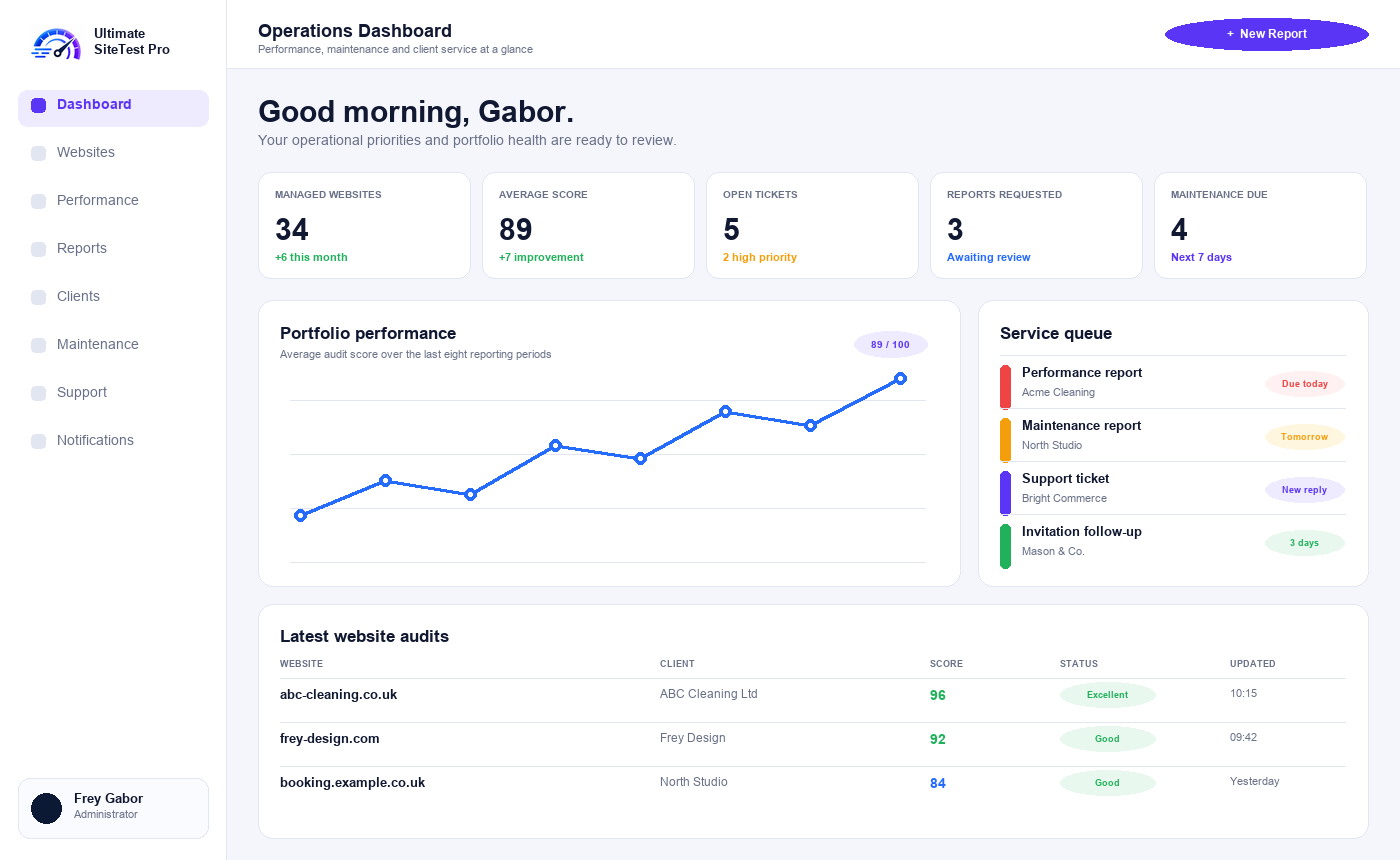This screenshot has height=860, width=1400.
Task: Open the Dashboard menu item
Action: [x=113, y=108]
